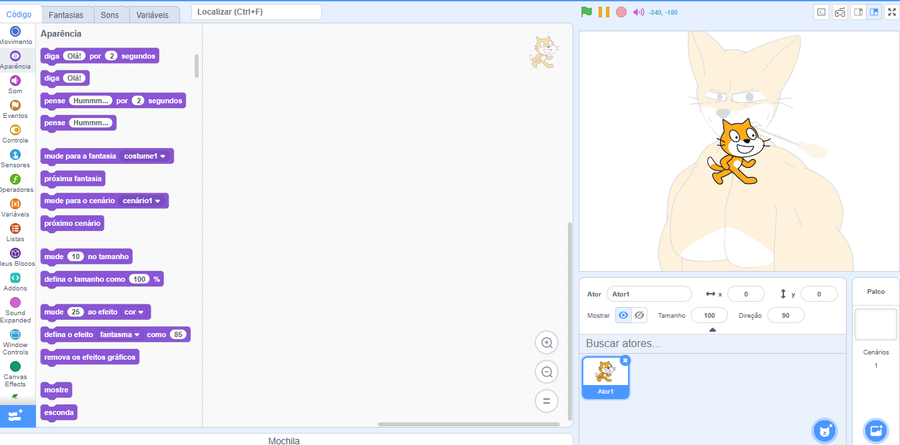Open the debugger console icon above the stage
Screen dimensions: 900x445
pyautogui.click(x=821, y=11)
